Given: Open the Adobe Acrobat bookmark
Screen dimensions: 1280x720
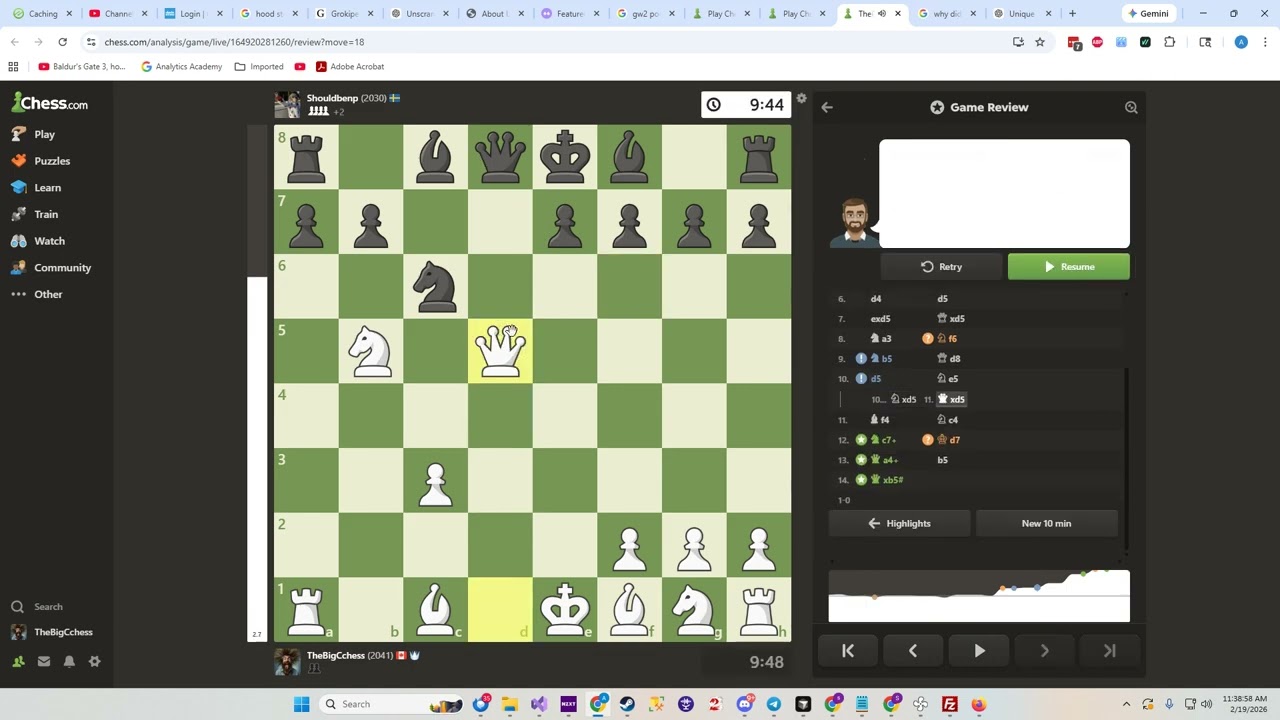Looking at the screenshot, I should point(350,67).
